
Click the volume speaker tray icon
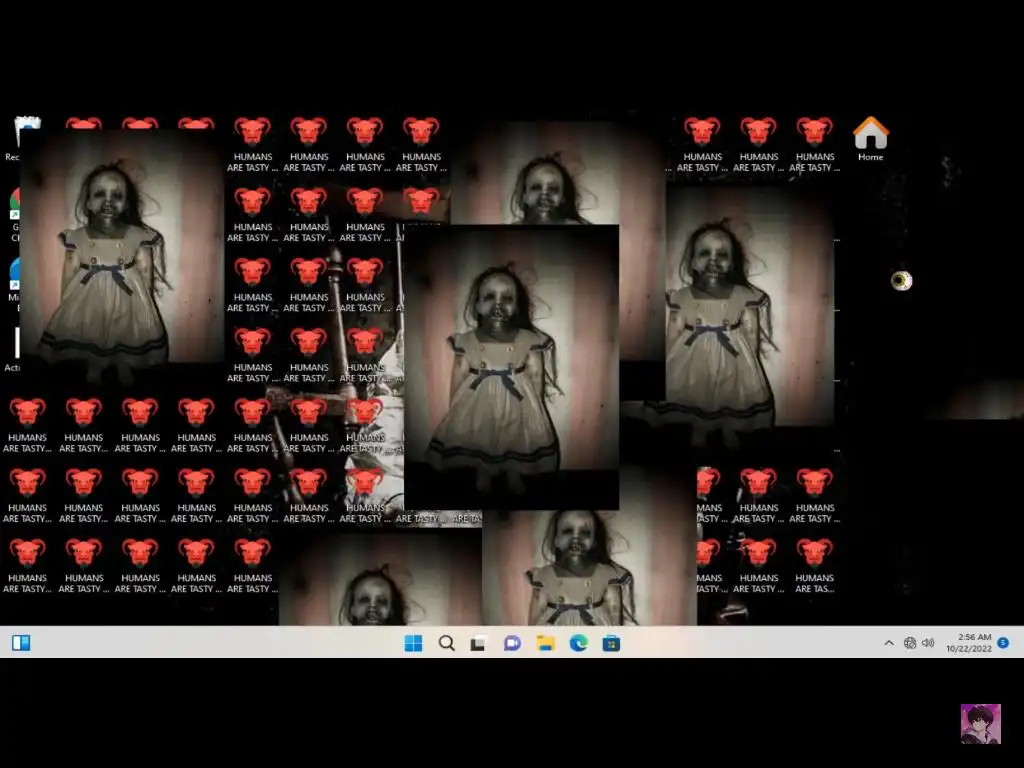tap(928, 643)
